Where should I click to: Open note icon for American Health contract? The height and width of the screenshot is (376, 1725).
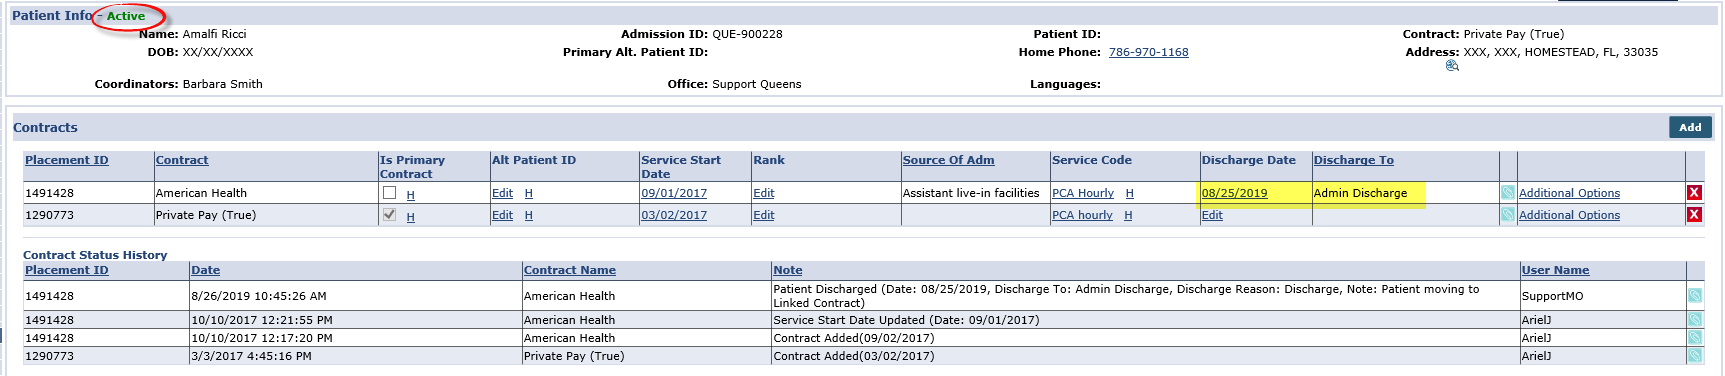click(x=1507, y=193)
